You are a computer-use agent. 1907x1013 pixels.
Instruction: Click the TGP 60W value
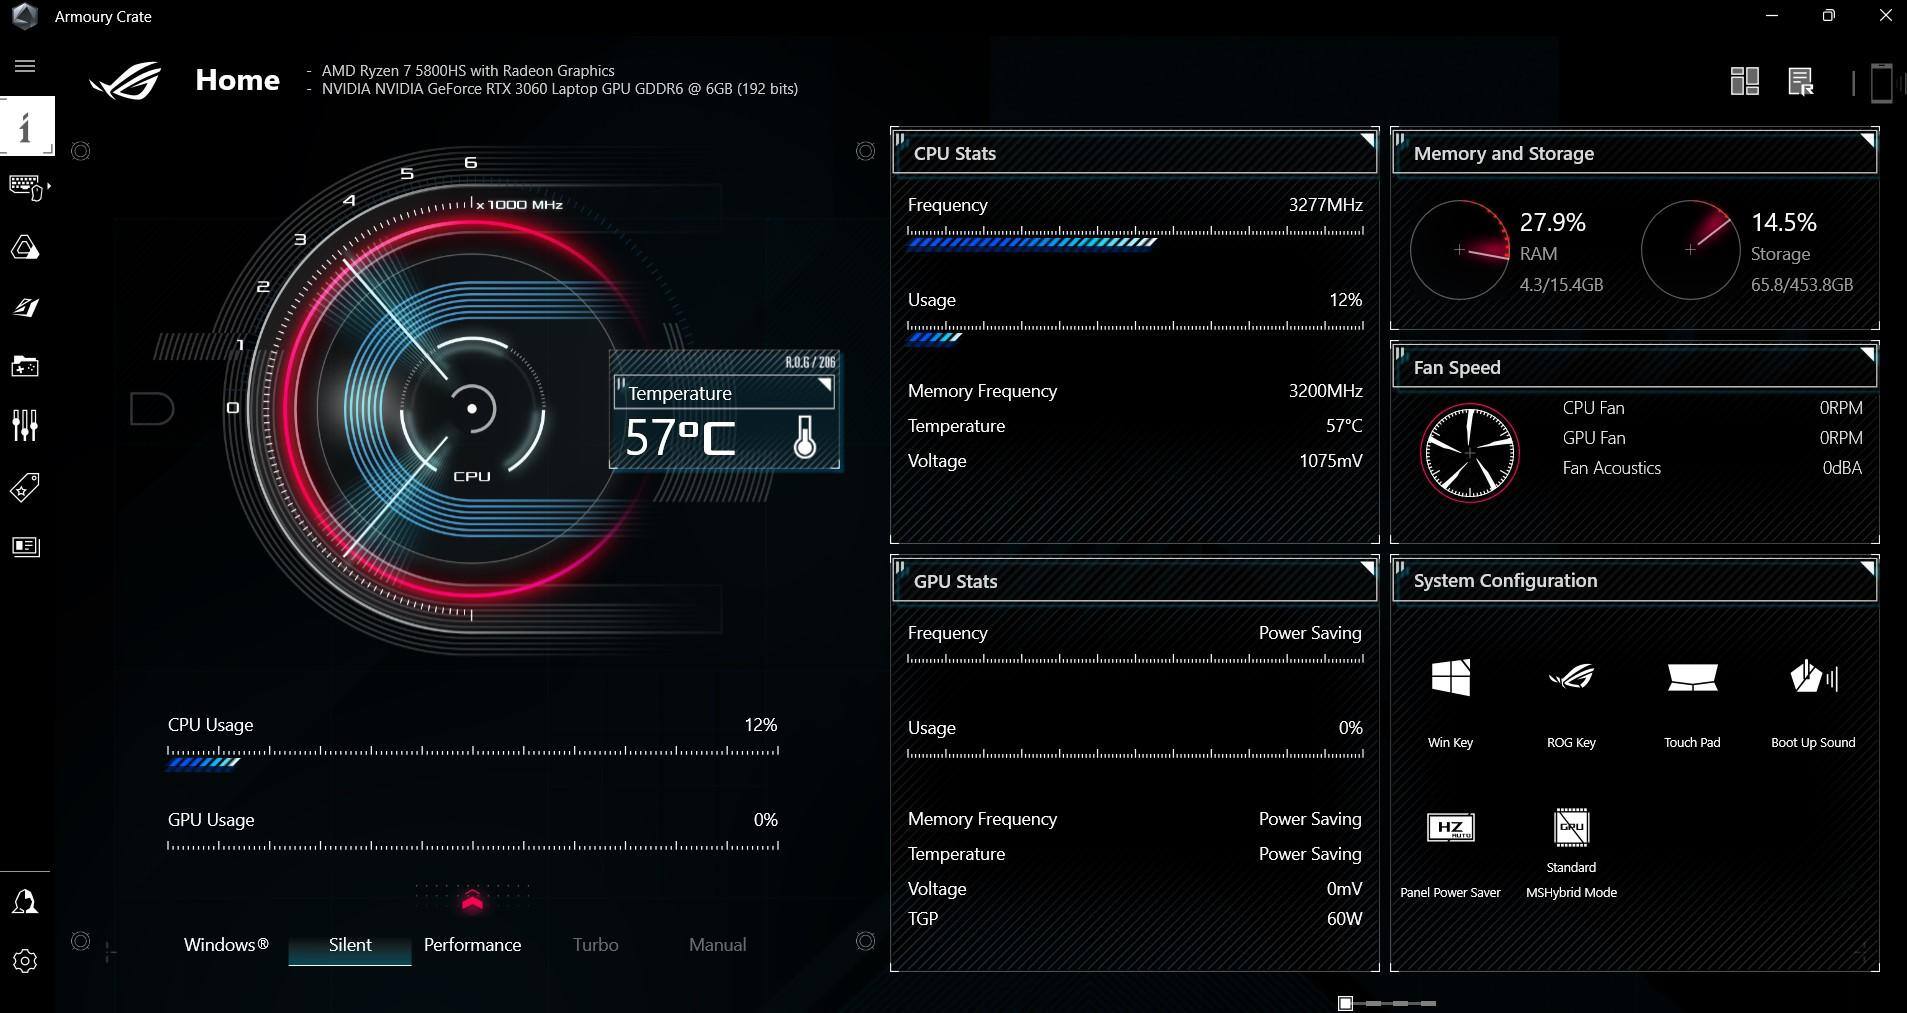pos(1344,919)
